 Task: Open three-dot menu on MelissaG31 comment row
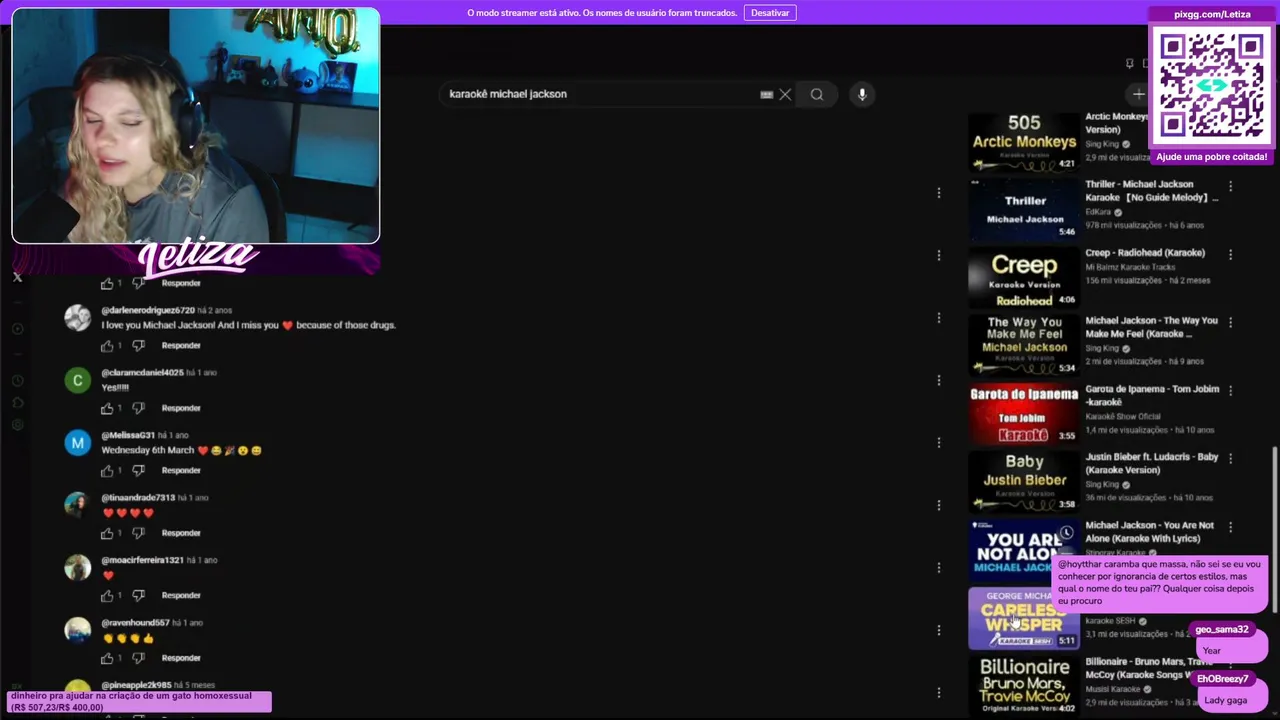[x=938, y=443]
